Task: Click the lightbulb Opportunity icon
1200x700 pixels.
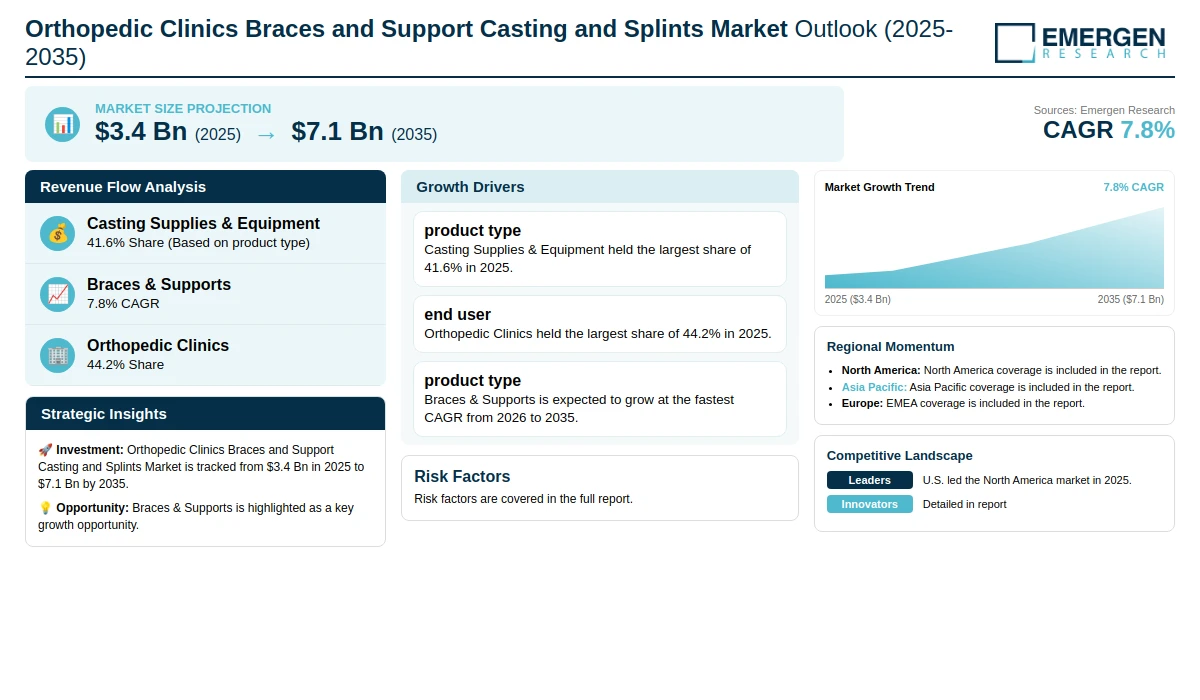Action: coord(45,508)
